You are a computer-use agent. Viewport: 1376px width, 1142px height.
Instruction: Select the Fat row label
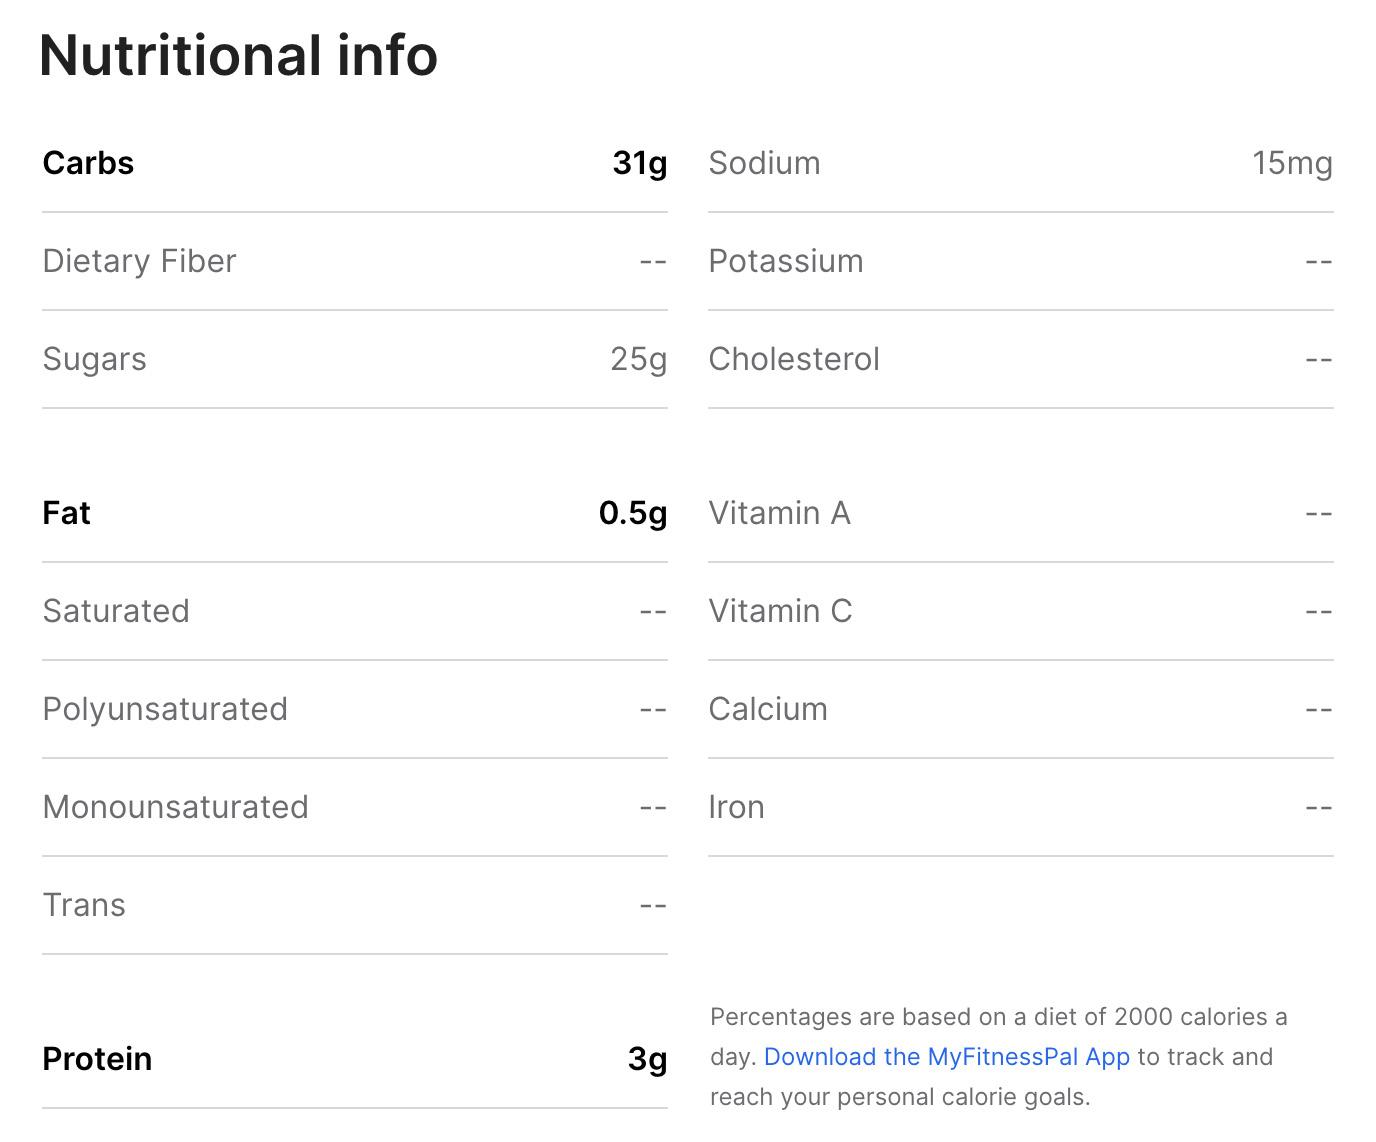pos(66,513)
